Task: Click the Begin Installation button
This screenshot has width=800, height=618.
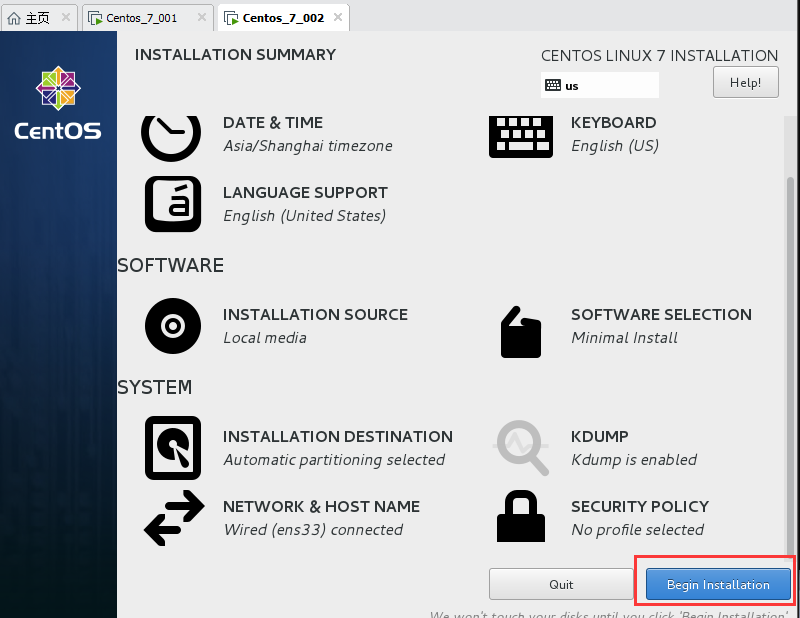Action: coord(718,584)
